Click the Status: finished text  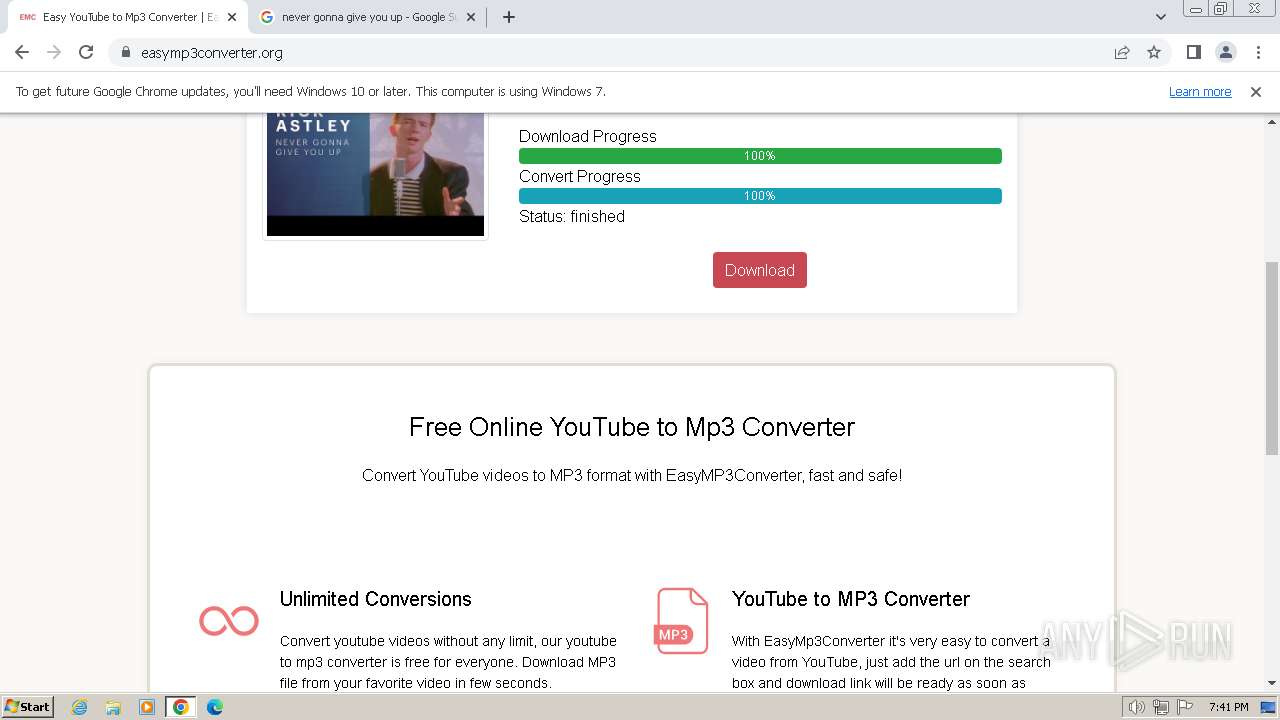[572, 216]
